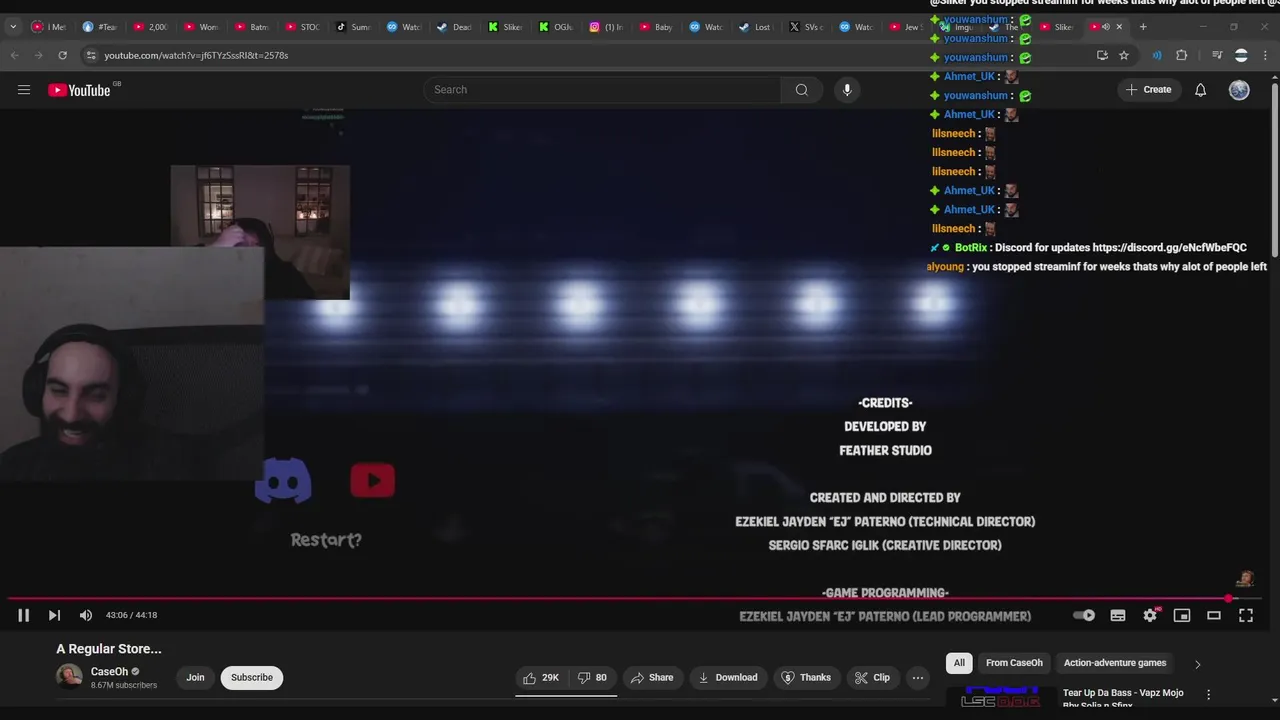Expand more filter chips with right arrow
Viewport: 1280px width, 720px height.
1197,664
